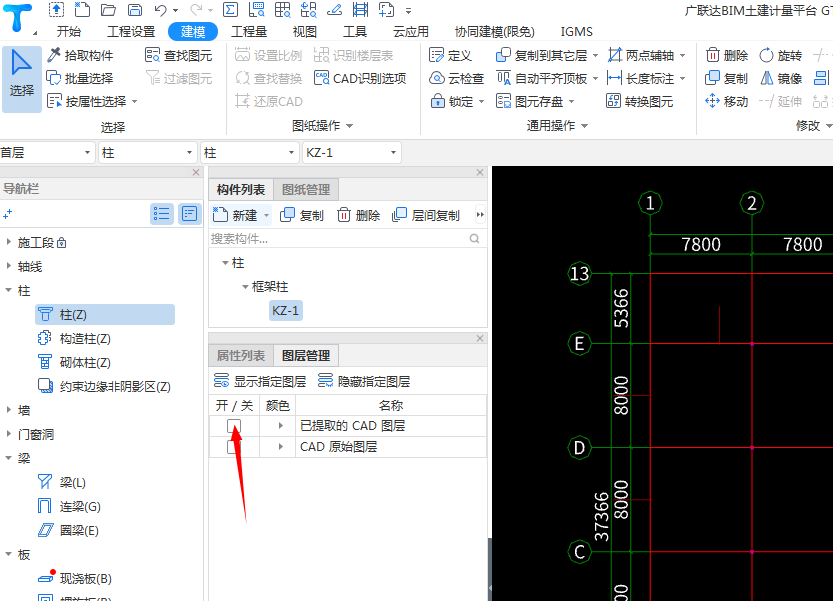Switch navigation bar to list view icon

pyautogui.click(x=162, y=214)
